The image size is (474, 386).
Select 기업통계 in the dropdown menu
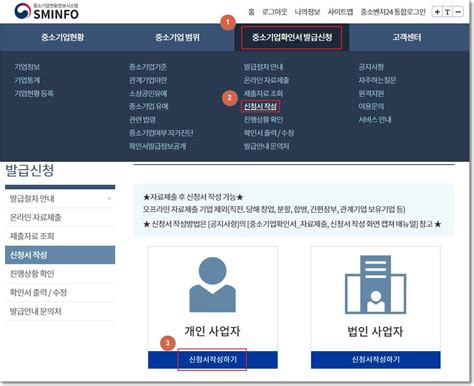[x=27, y=80]
